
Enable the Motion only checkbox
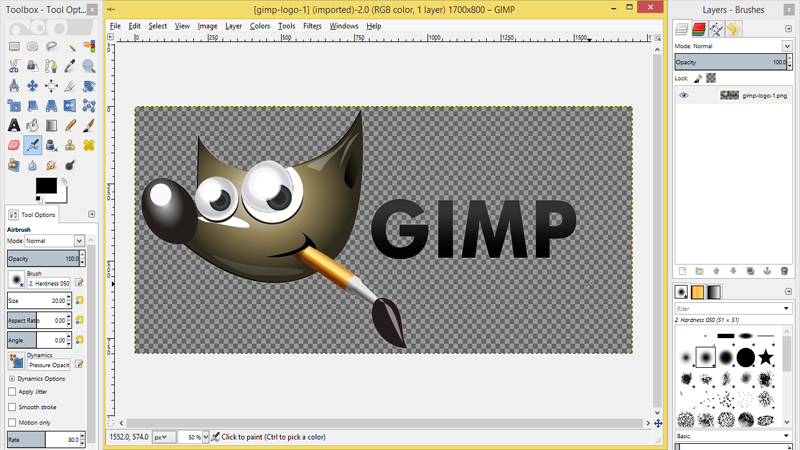(x=12, y=422)
